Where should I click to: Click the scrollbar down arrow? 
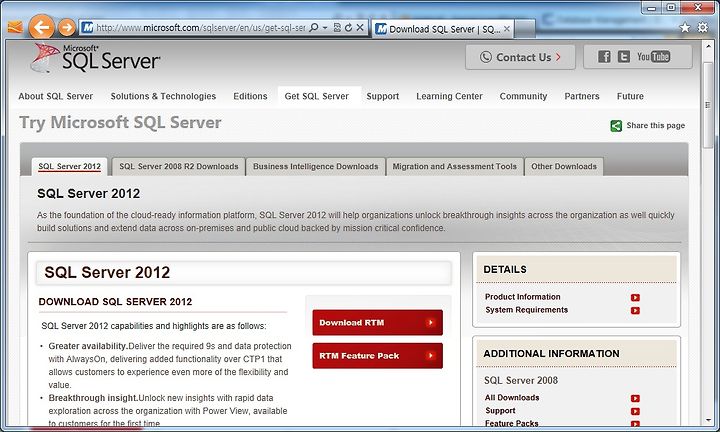pyautogui.click(x=707, y=420)
